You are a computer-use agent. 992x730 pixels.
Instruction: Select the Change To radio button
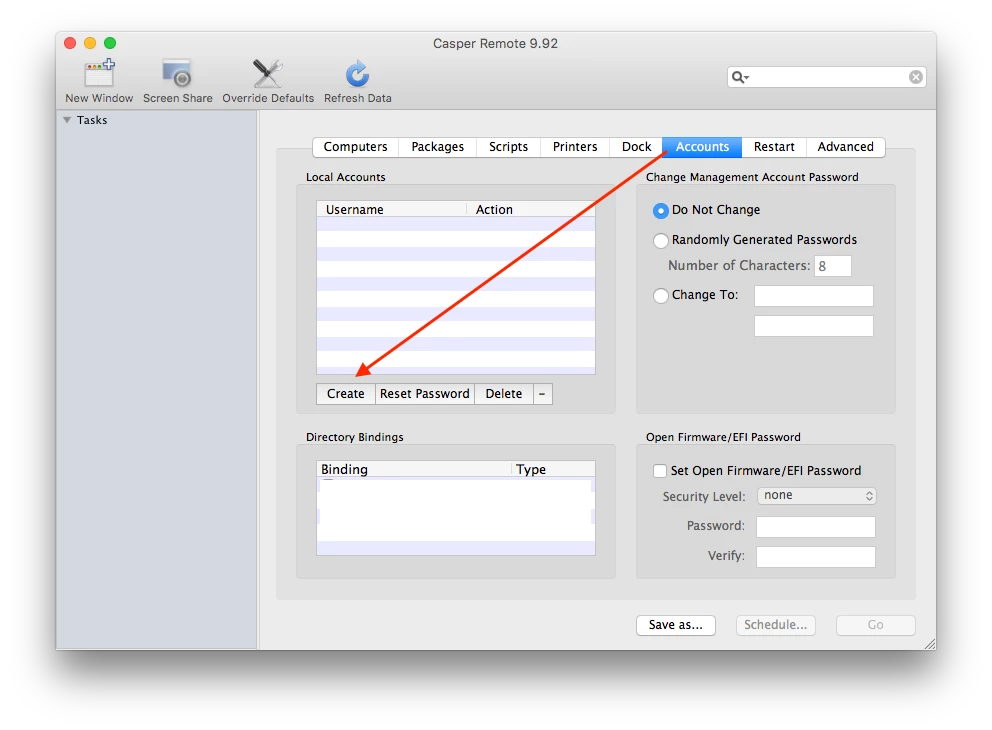coord(660,295)
